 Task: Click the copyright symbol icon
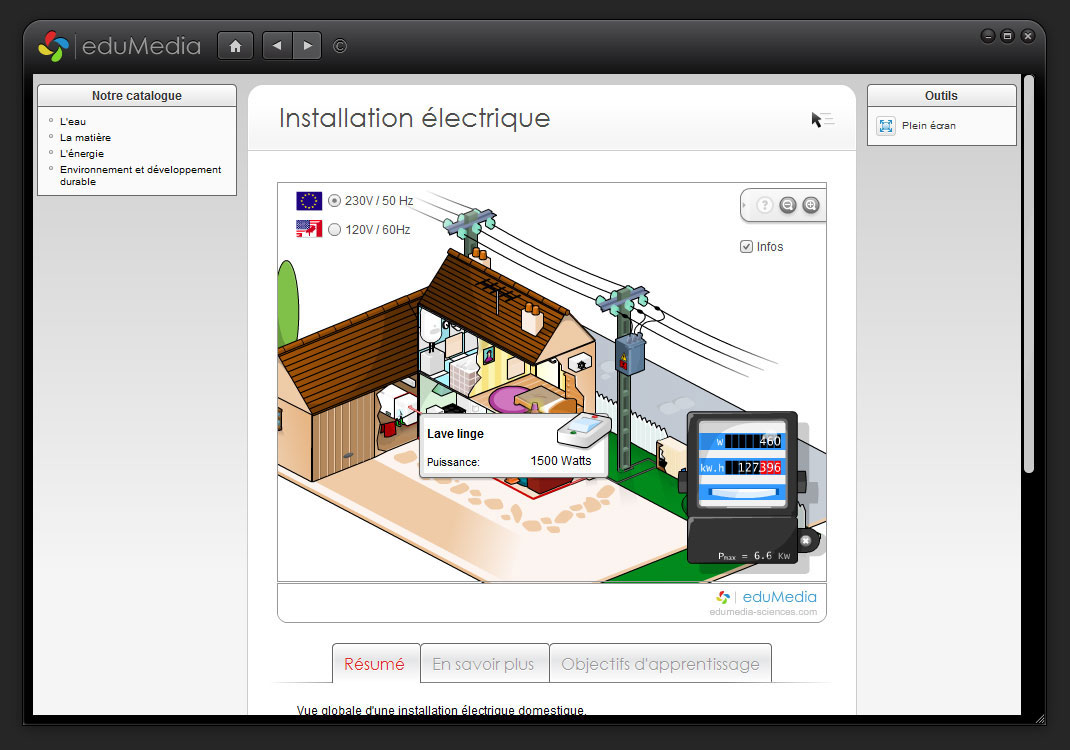click(x=340, y=46)
